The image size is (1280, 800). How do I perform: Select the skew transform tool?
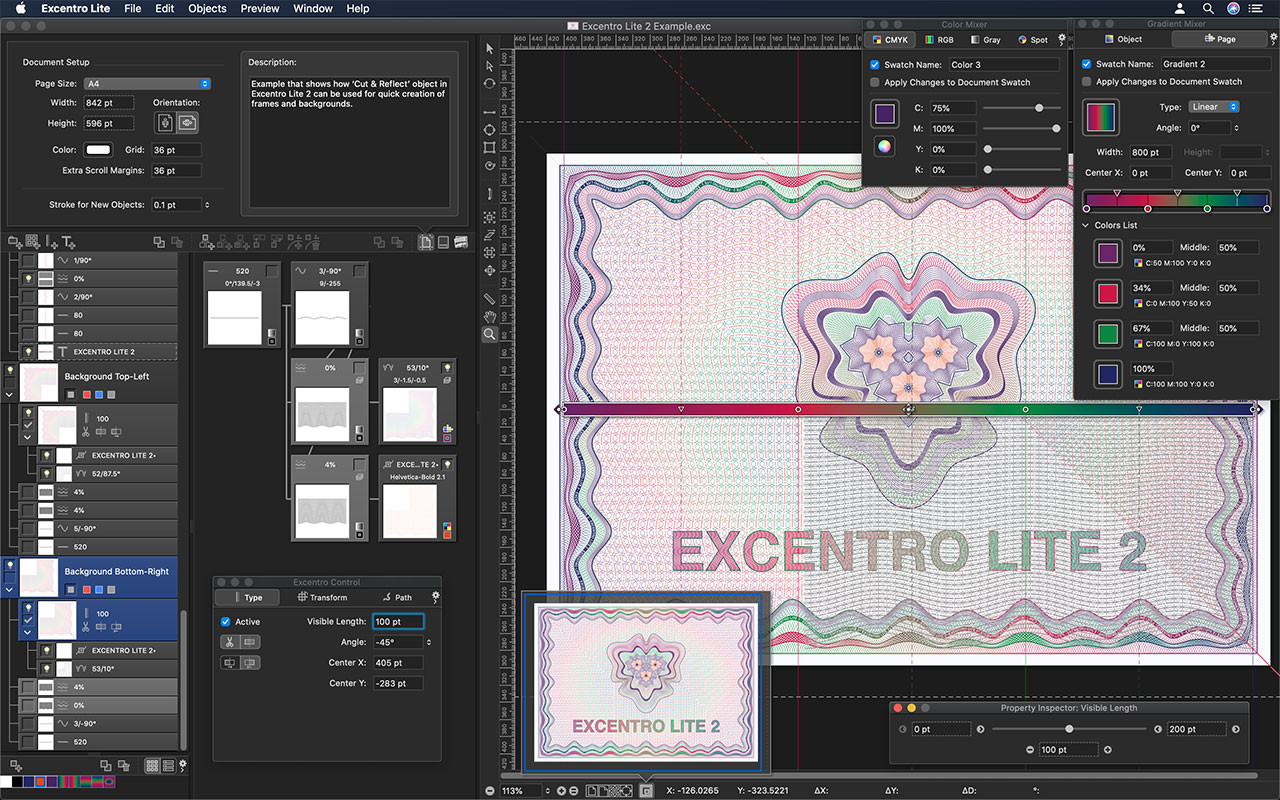[x=489, y=234]
